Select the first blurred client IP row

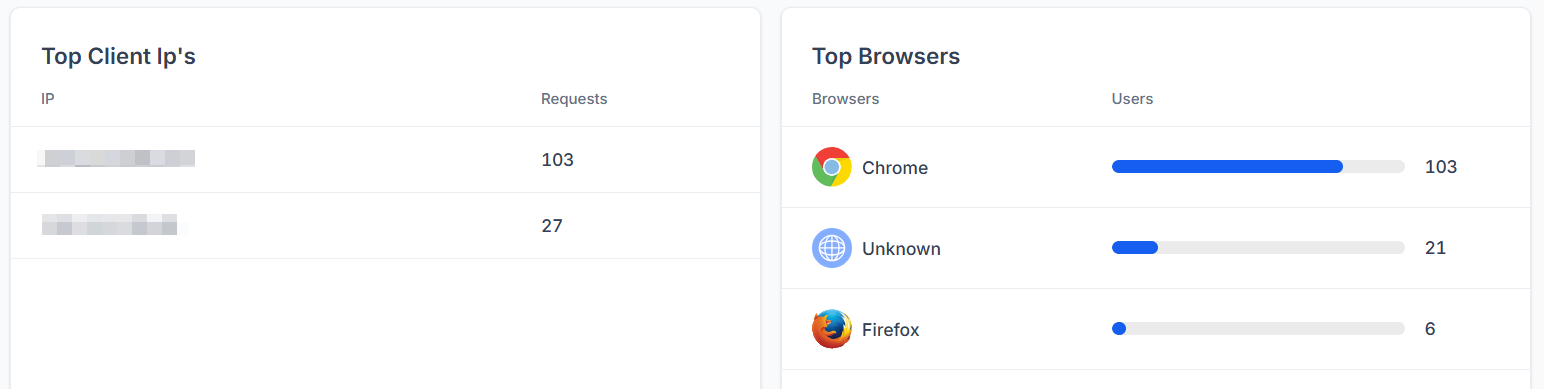pyautogui.click(x=385, y=160)
